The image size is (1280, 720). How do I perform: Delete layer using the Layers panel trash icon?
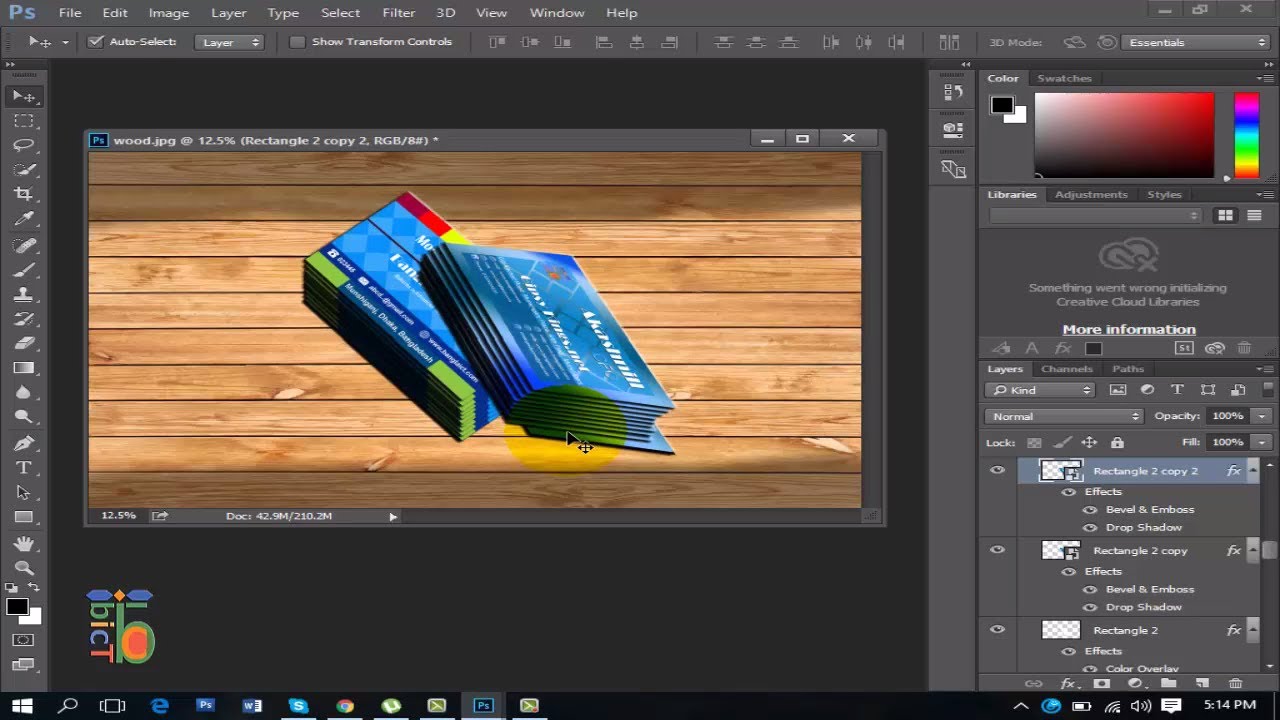coord(1236,684)
